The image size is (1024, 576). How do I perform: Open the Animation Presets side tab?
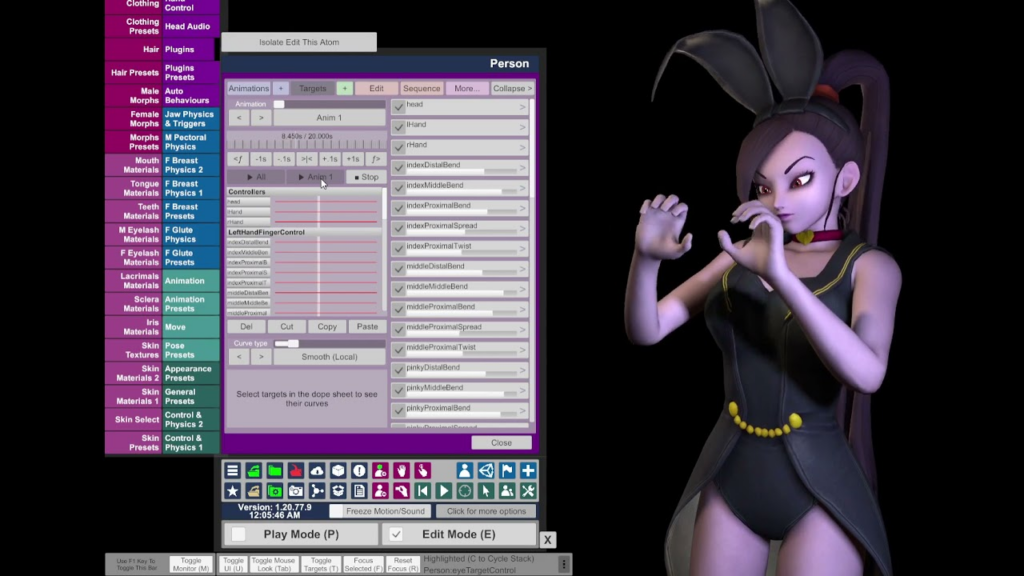tap(184, 304)
